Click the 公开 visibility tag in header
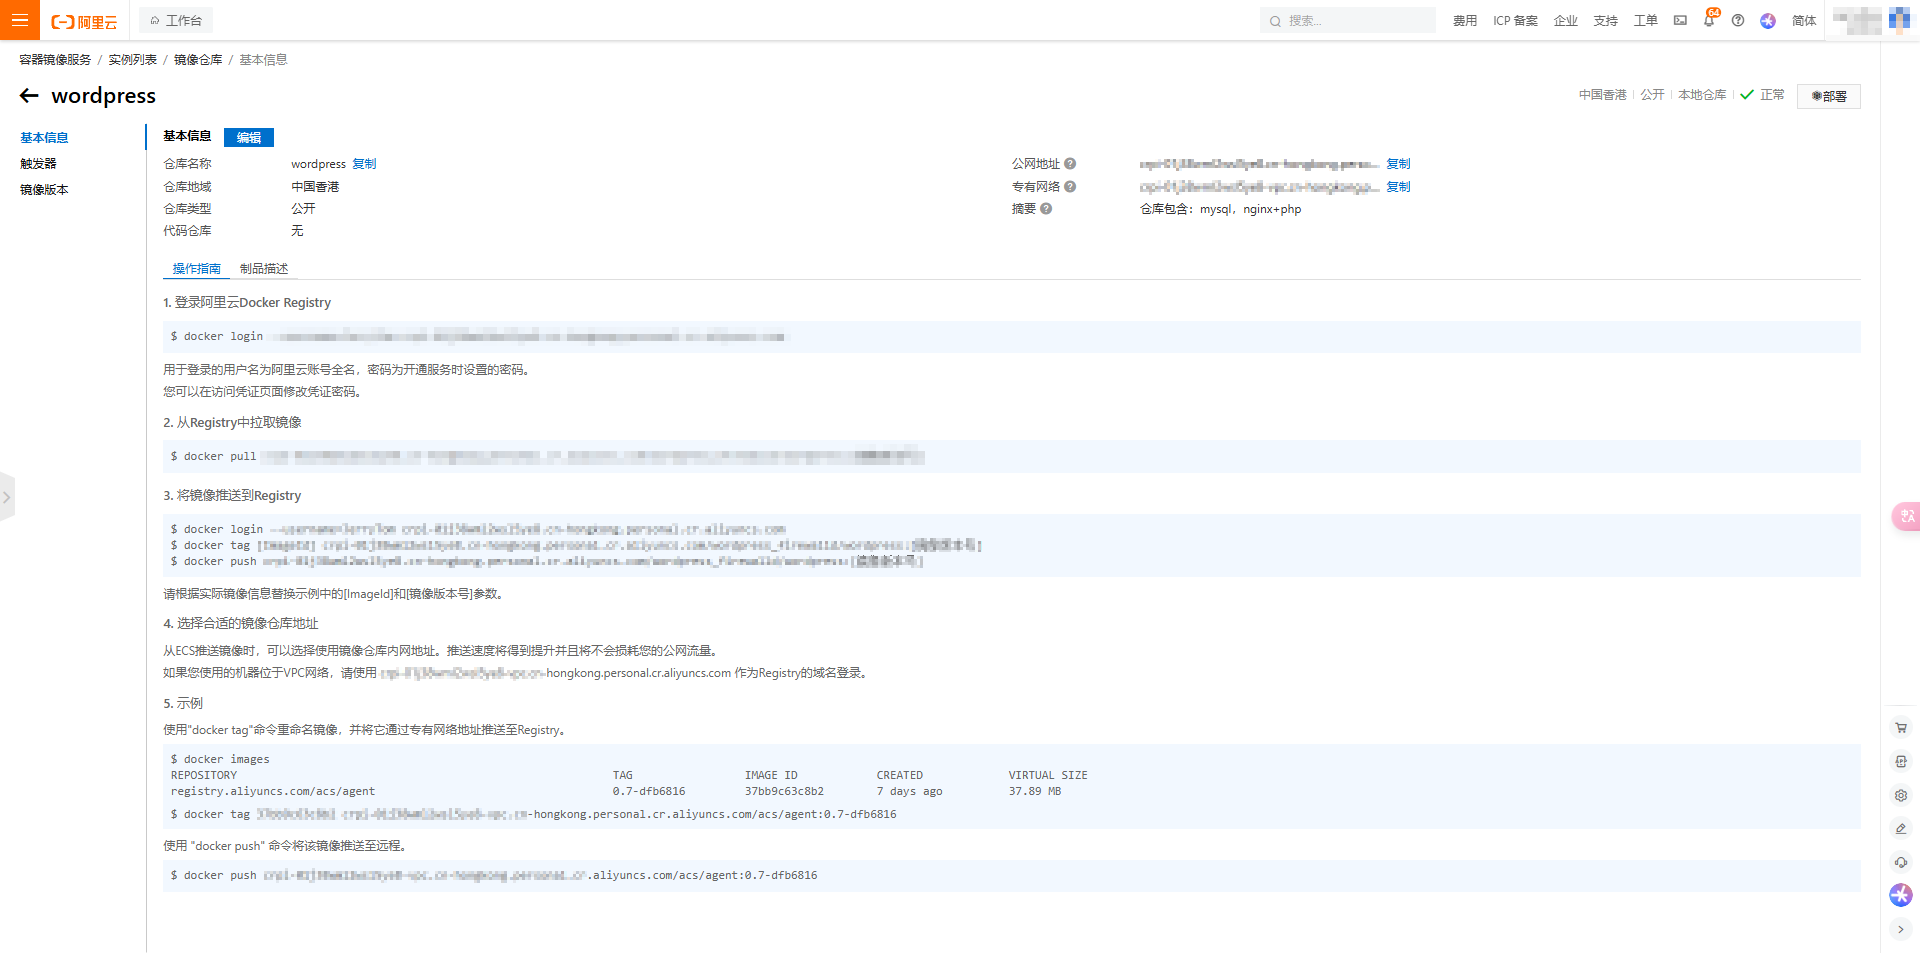The image size is (1920, 953). pos(1652,95)
